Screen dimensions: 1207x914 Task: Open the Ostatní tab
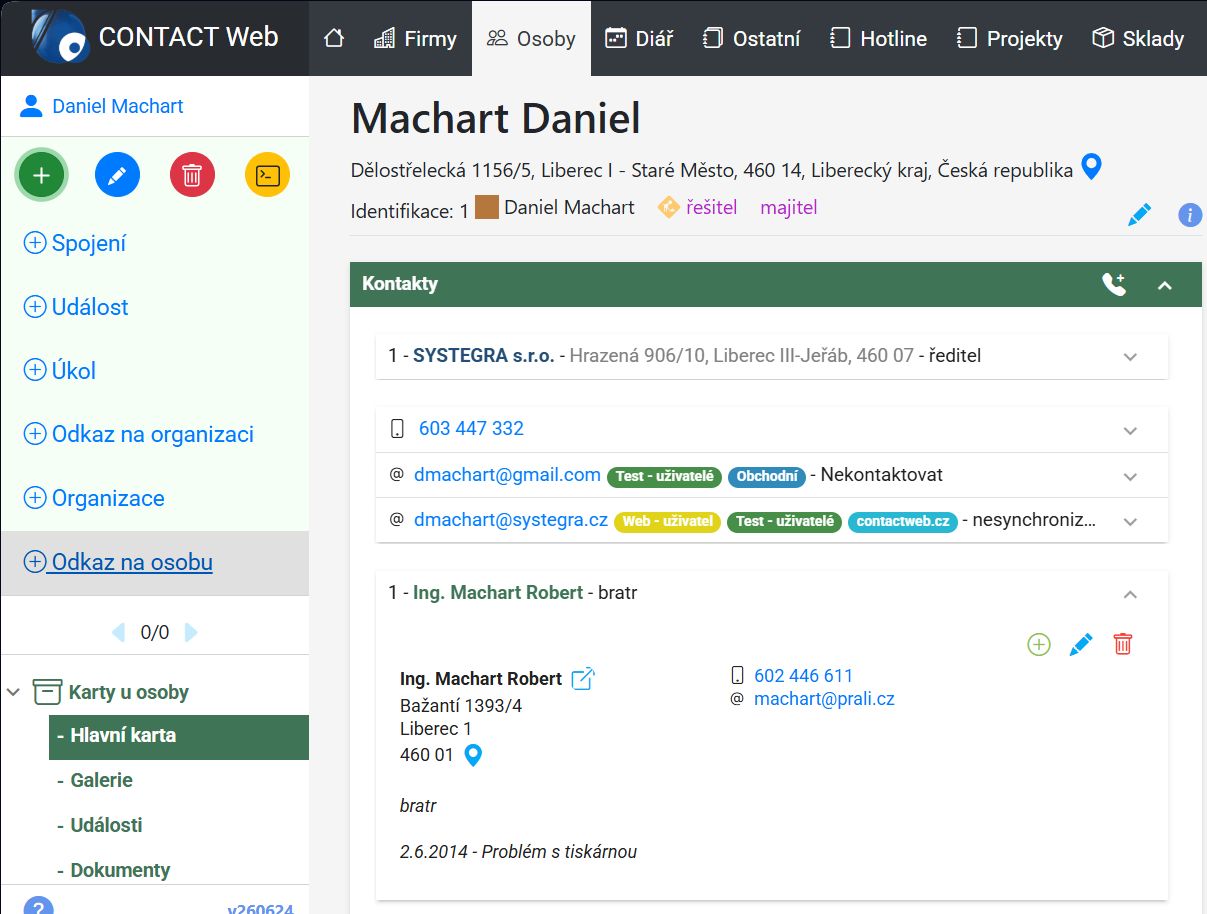pos(752,38)
